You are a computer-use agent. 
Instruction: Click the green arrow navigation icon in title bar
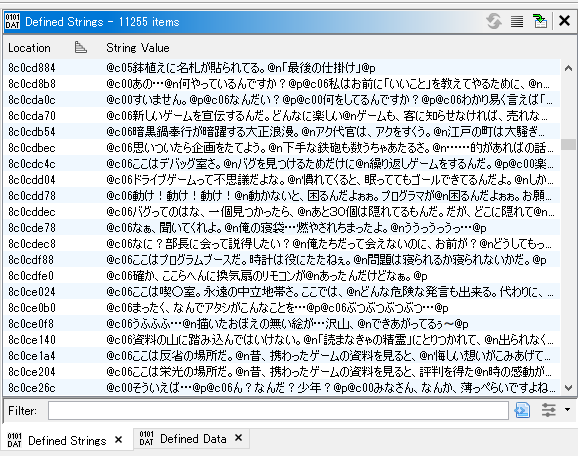coord(540,21)
